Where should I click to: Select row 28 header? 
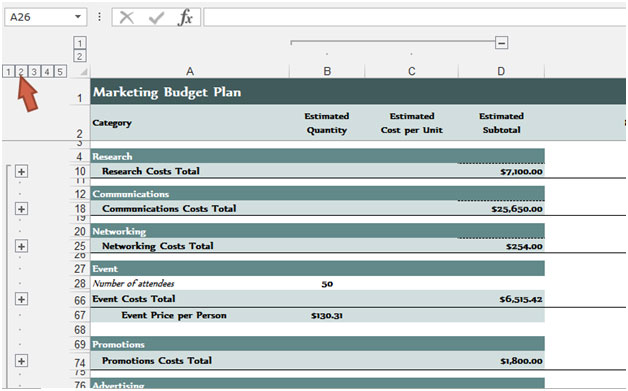[80, 284]
